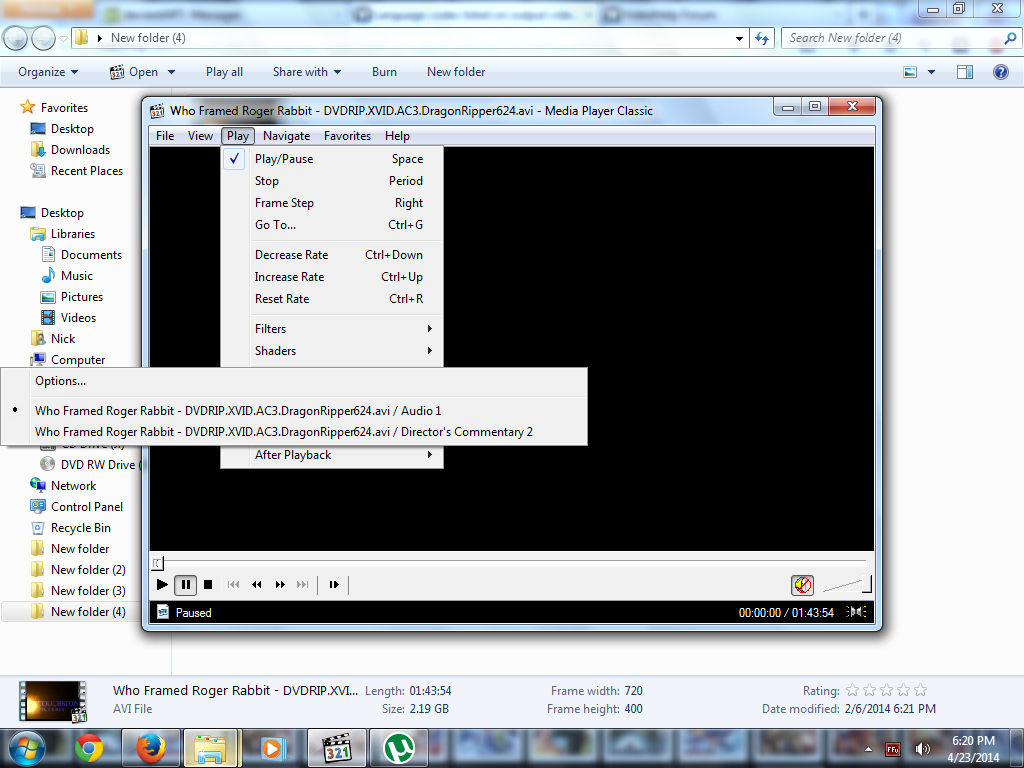Image resolution: width=1024 pixels, height=768 pixels.
Task: Open address bar history dropdown arrow
Action: pyautogui.click(x=739, y=38)
